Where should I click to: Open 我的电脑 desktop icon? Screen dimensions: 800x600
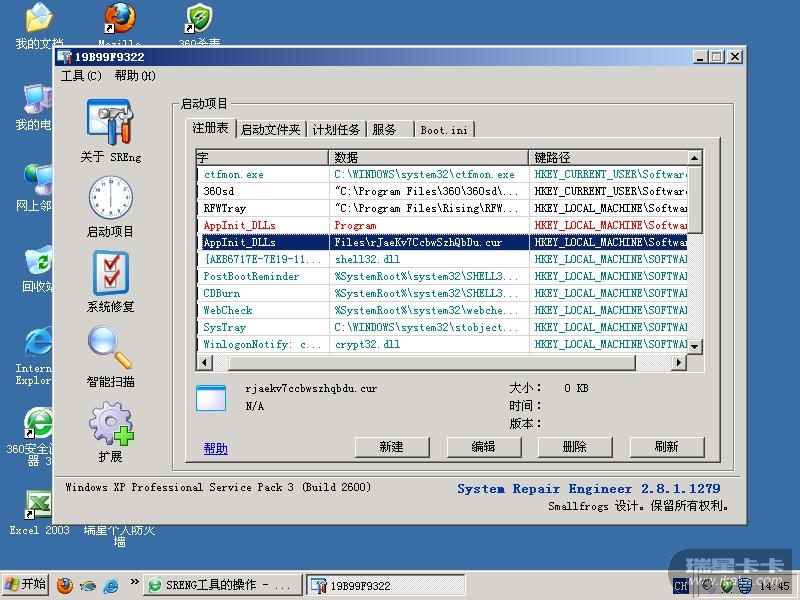tap(39, 99)
